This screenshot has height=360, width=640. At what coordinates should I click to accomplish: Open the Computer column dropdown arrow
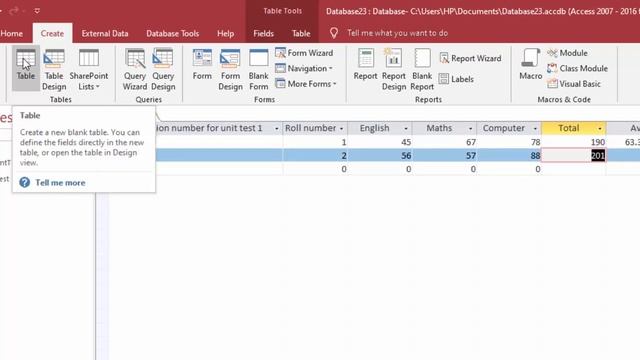[x=535, y=129]
